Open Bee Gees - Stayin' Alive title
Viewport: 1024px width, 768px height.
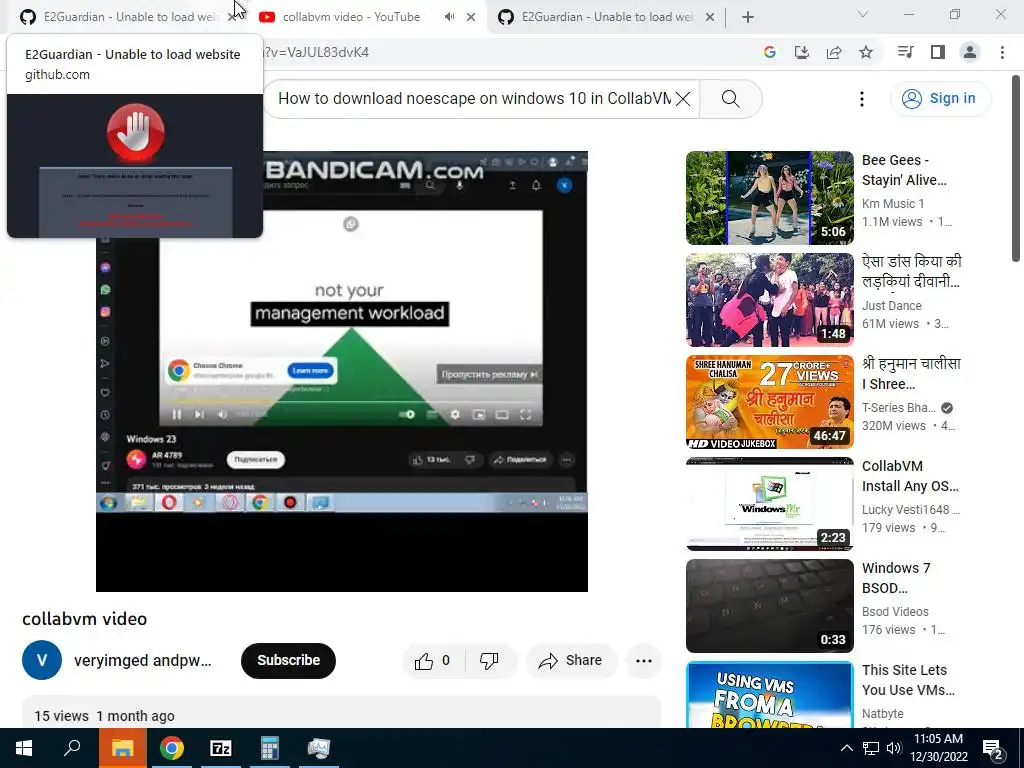pyautogui.click(x=904, y=170)
